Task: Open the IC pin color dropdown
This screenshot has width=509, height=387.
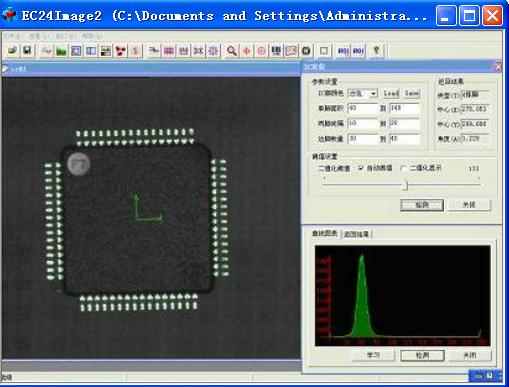Action: (363, 94)
